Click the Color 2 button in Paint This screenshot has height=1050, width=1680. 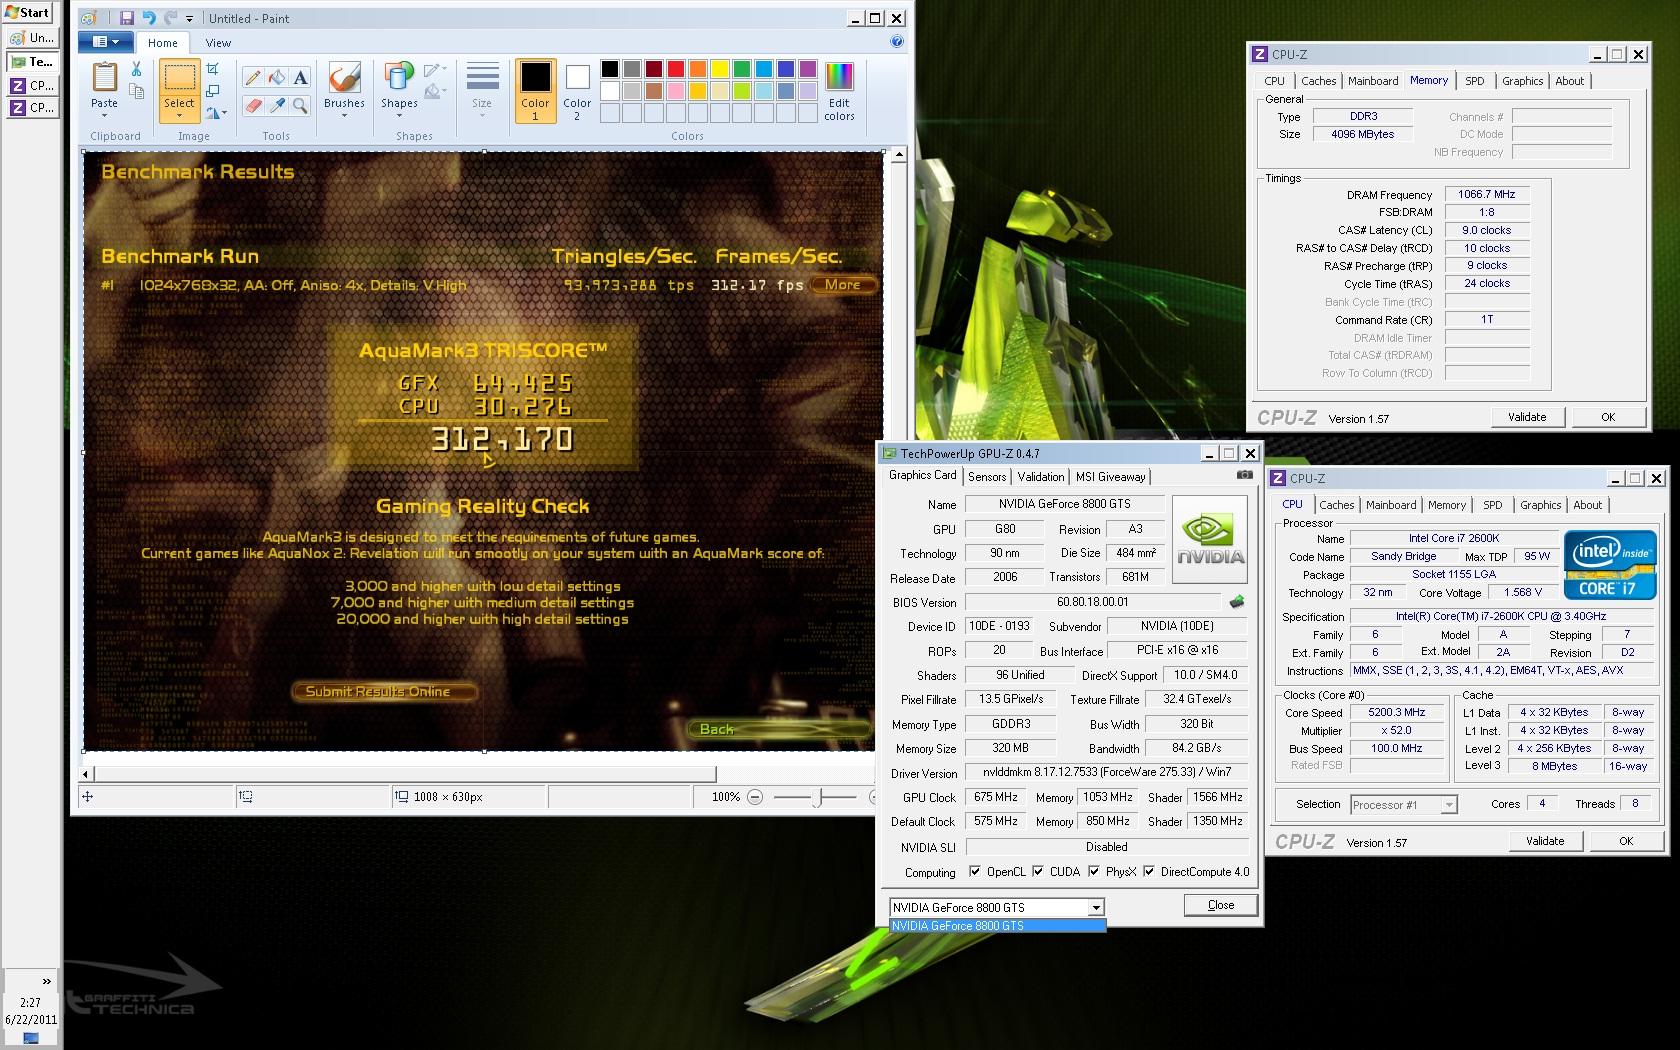577,91
